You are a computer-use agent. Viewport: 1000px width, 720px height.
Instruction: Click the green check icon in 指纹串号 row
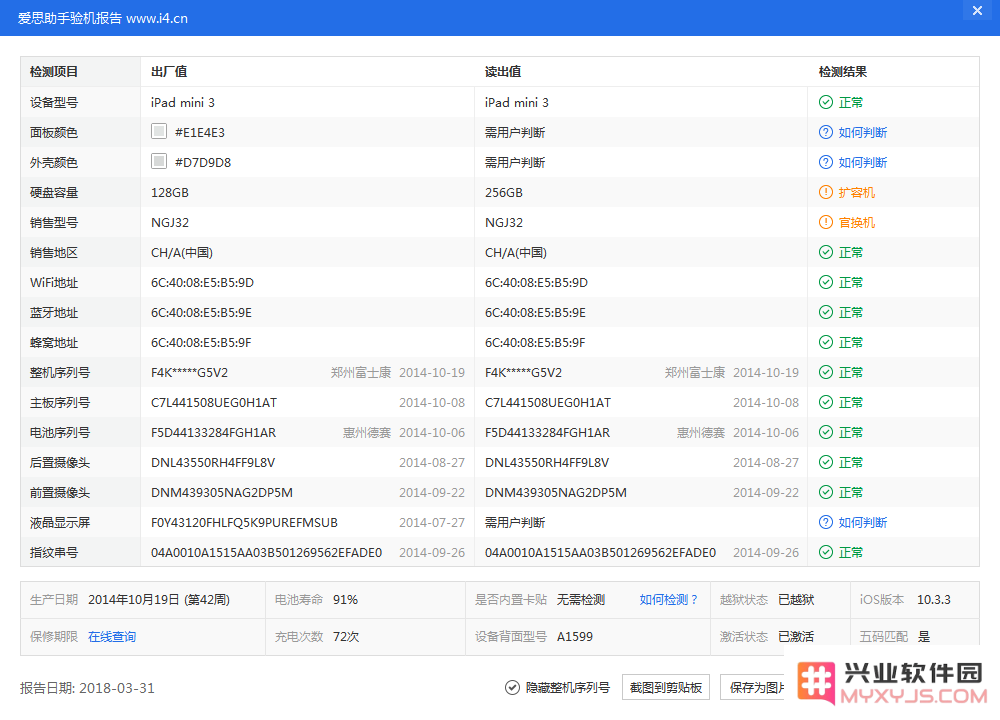[825, 552]
